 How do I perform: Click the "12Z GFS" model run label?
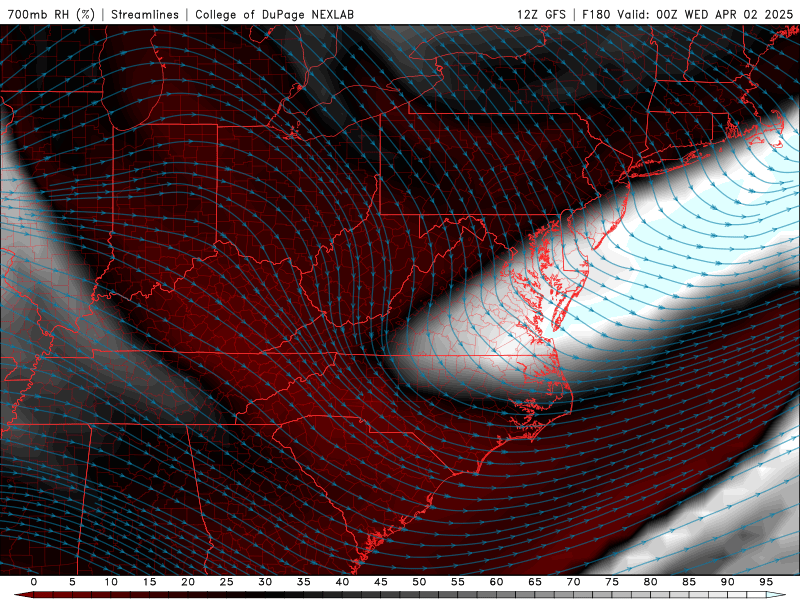tap(541, 14)
